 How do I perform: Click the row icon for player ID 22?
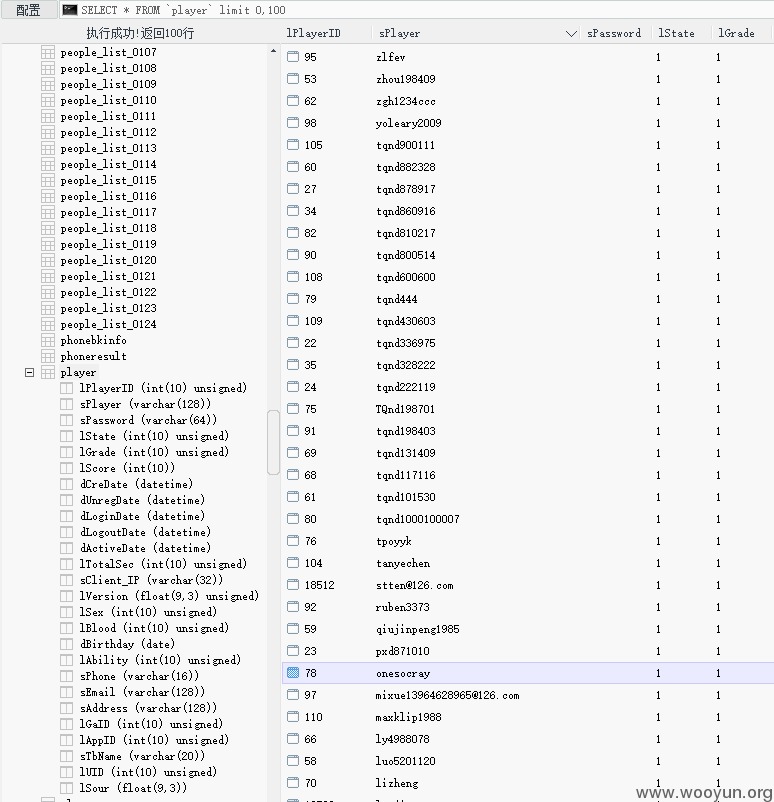(x=293, y=343)
